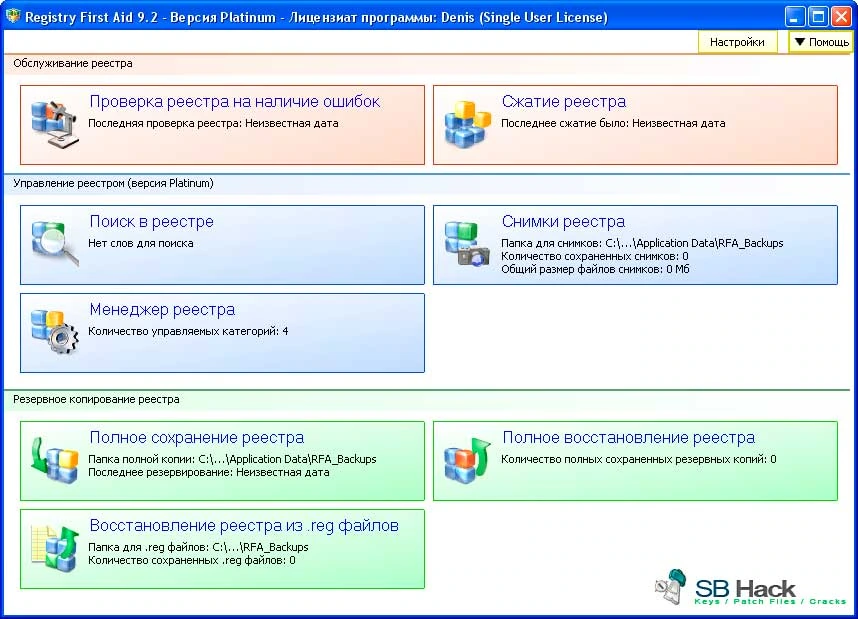Open Восстановление реестра из .reg файлов
The width and height of the screenshot is (858, 619).
(x=222, y=549)
